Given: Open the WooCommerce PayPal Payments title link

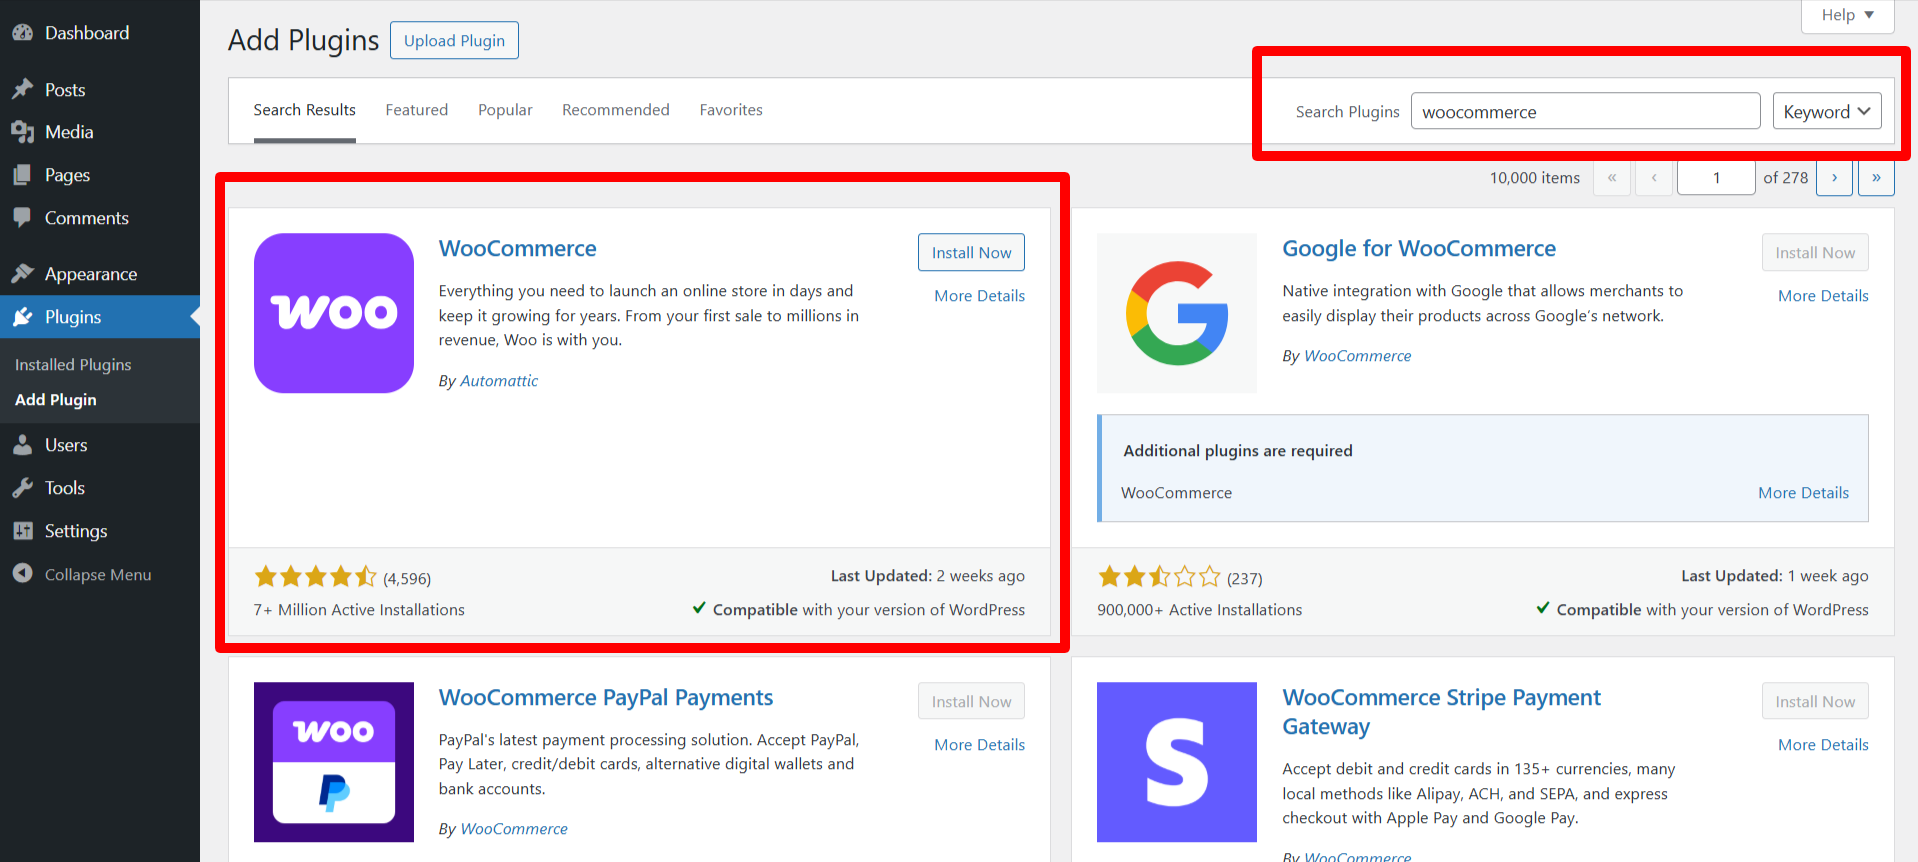Looking at the screenshot, I should pyautogui.click(x=606, y=698).
